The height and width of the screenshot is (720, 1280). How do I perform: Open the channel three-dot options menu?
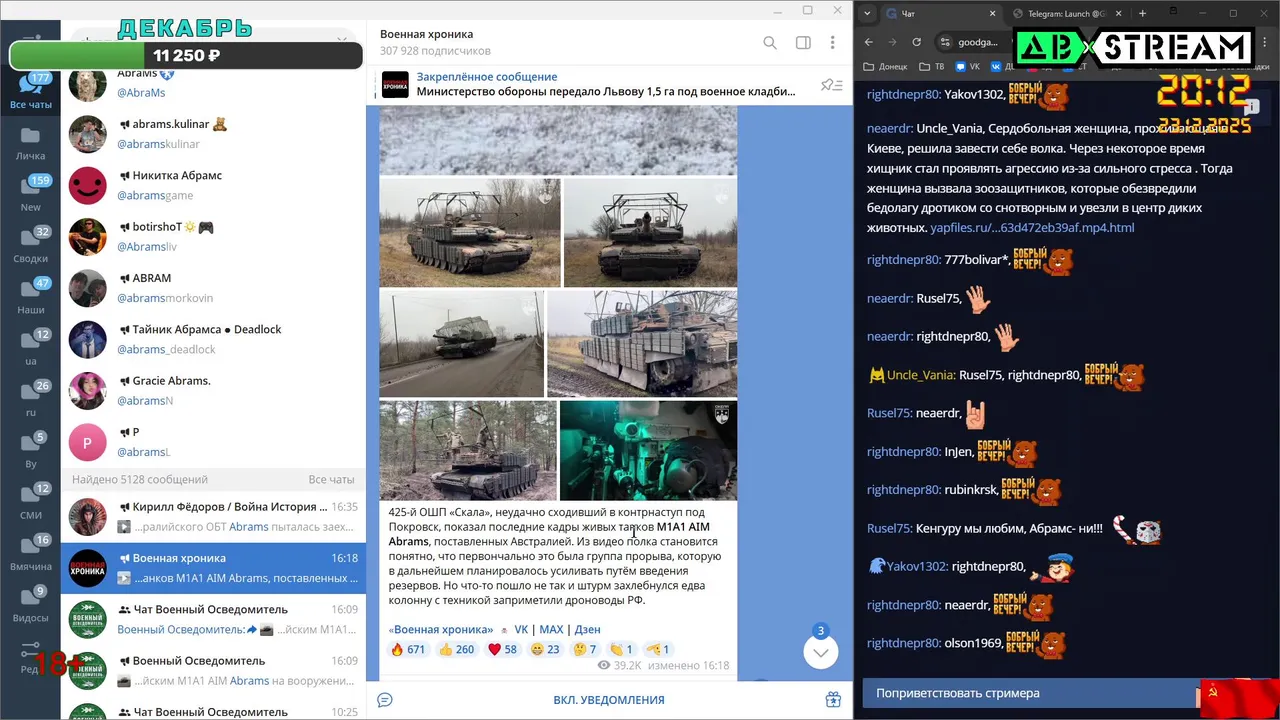pyautogui.click(x=832, y=43)
